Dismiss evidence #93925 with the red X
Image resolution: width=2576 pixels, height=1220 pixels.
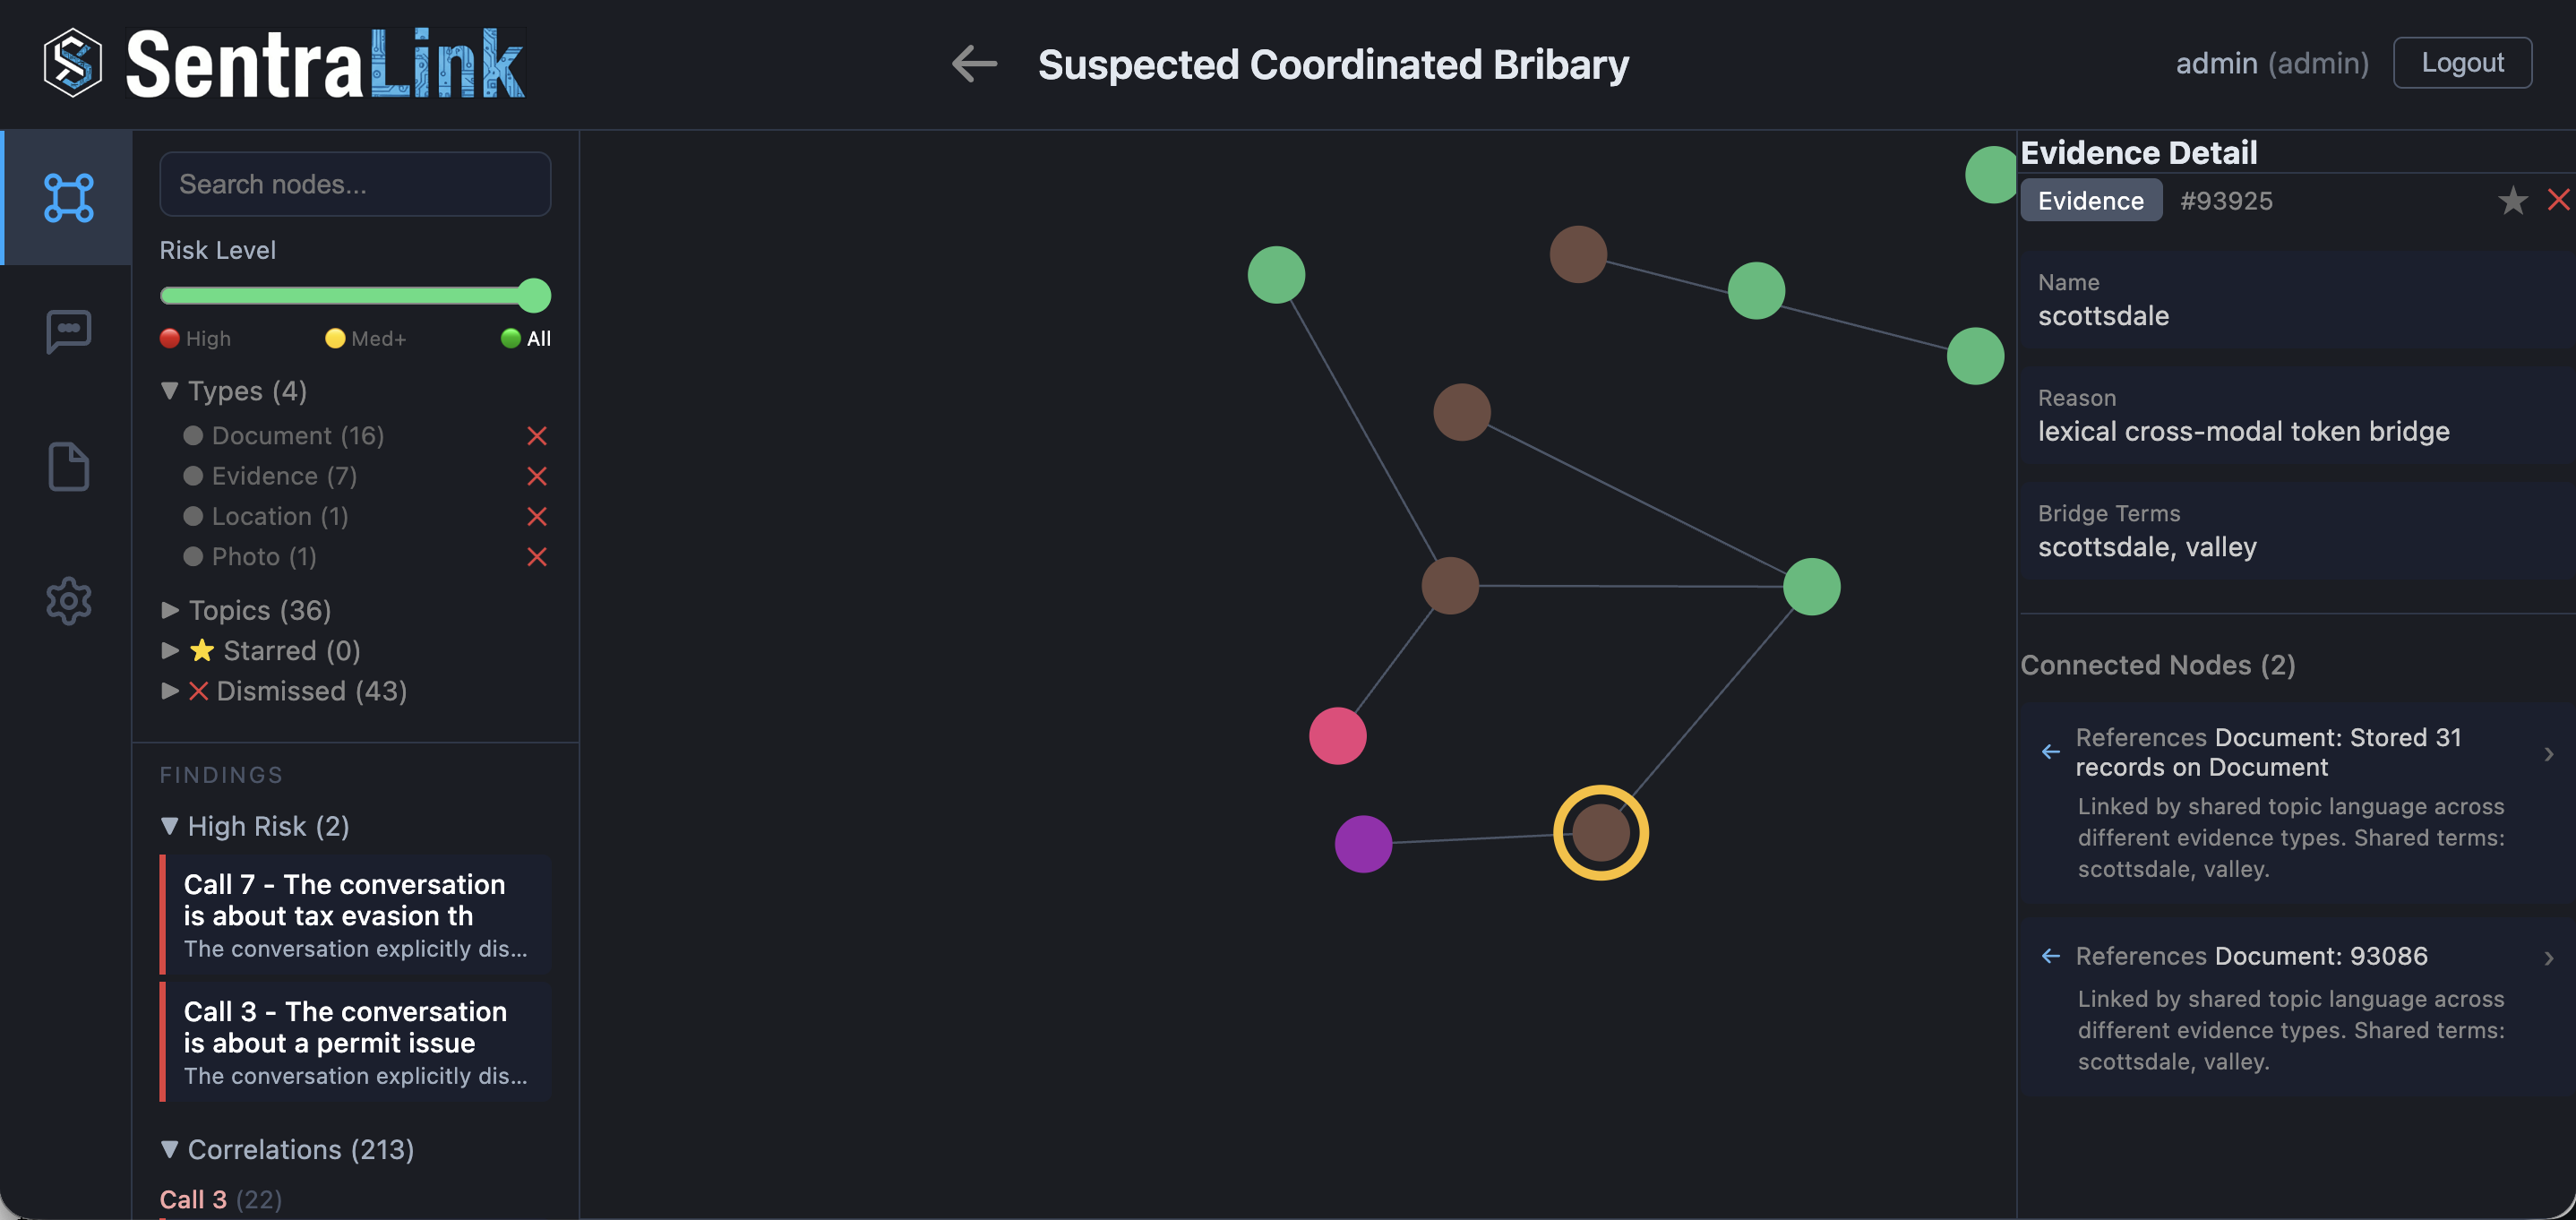tap(2558, 200)
